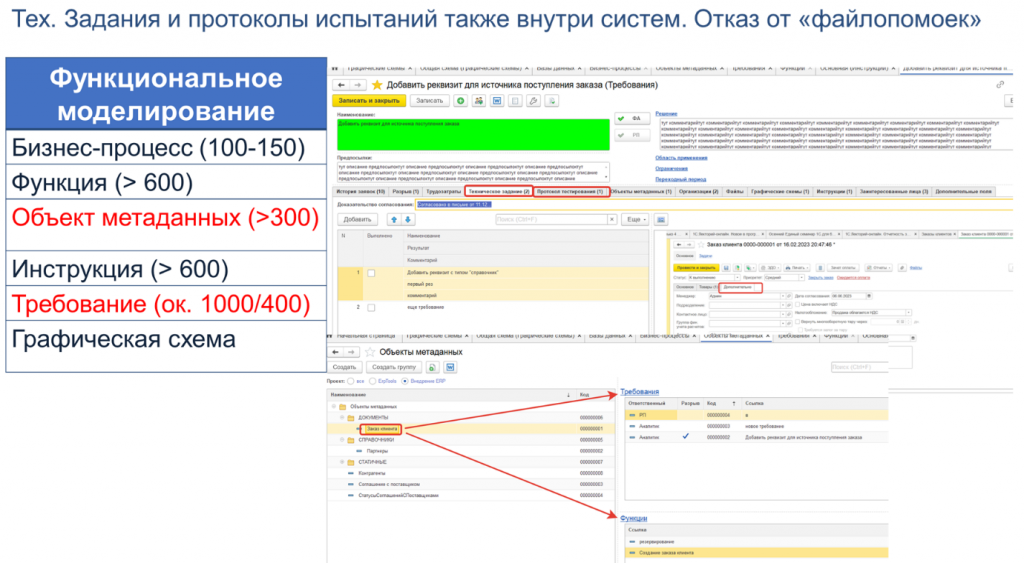Click the Поиск (Ctrl+F) field in the requirement form
The image size is (1024, 563).
click(x=551, y=219)
